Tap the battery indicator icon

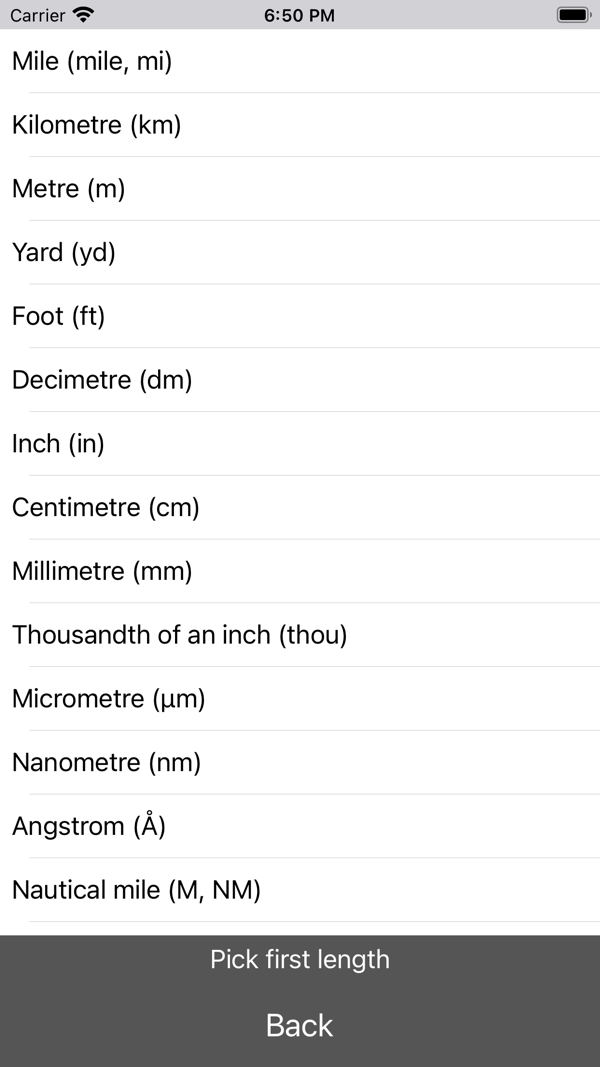click(574, 15)
